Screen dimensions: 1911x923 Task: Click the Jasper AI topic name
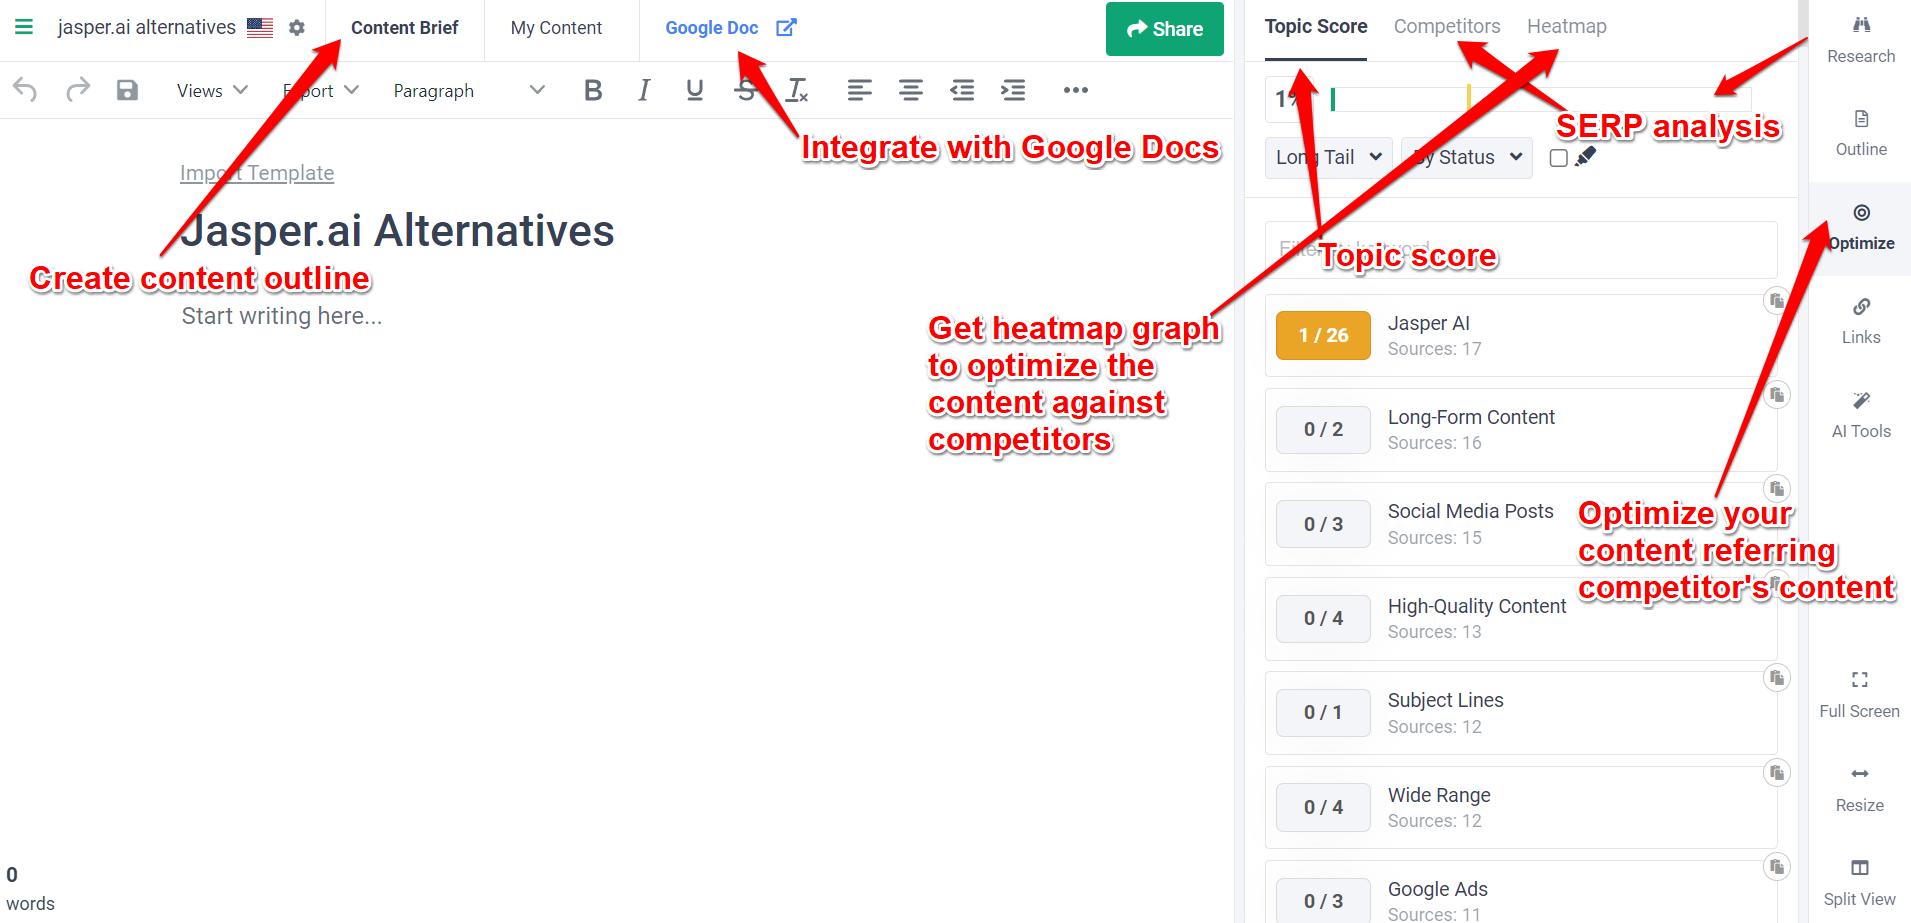coord(1429,323)
